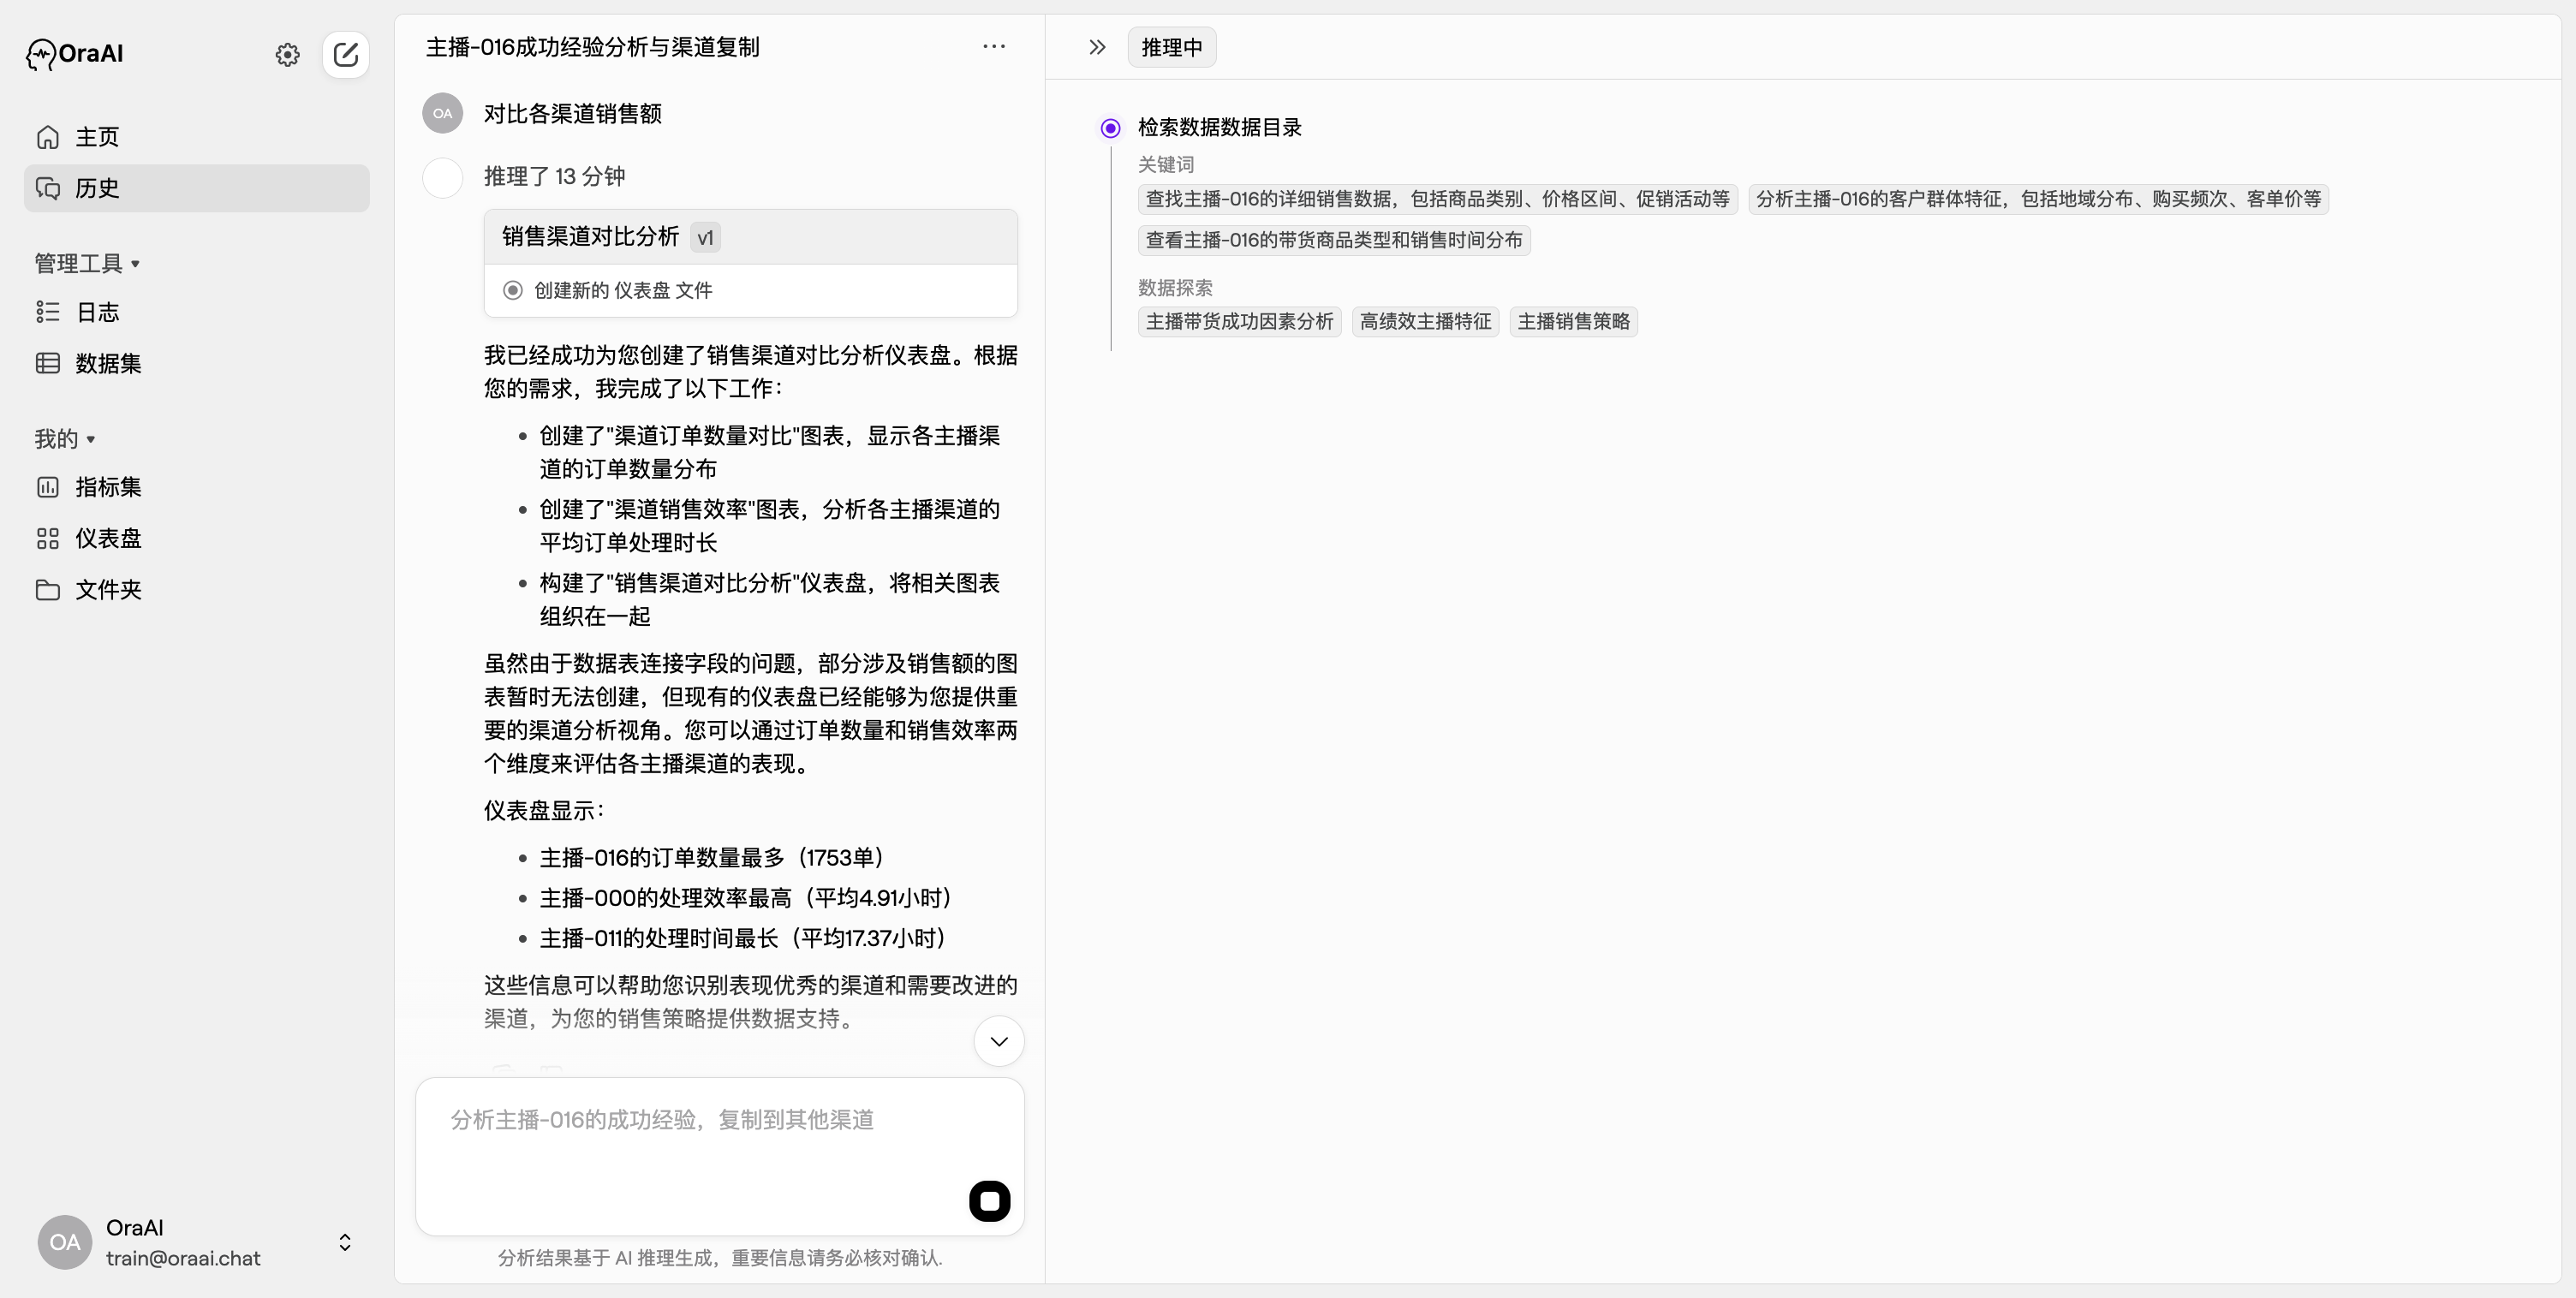The height and width of the screenshot is (1298, 2576).
Task: Open 历史 via the history icon
Action: [x=47, y=188]
